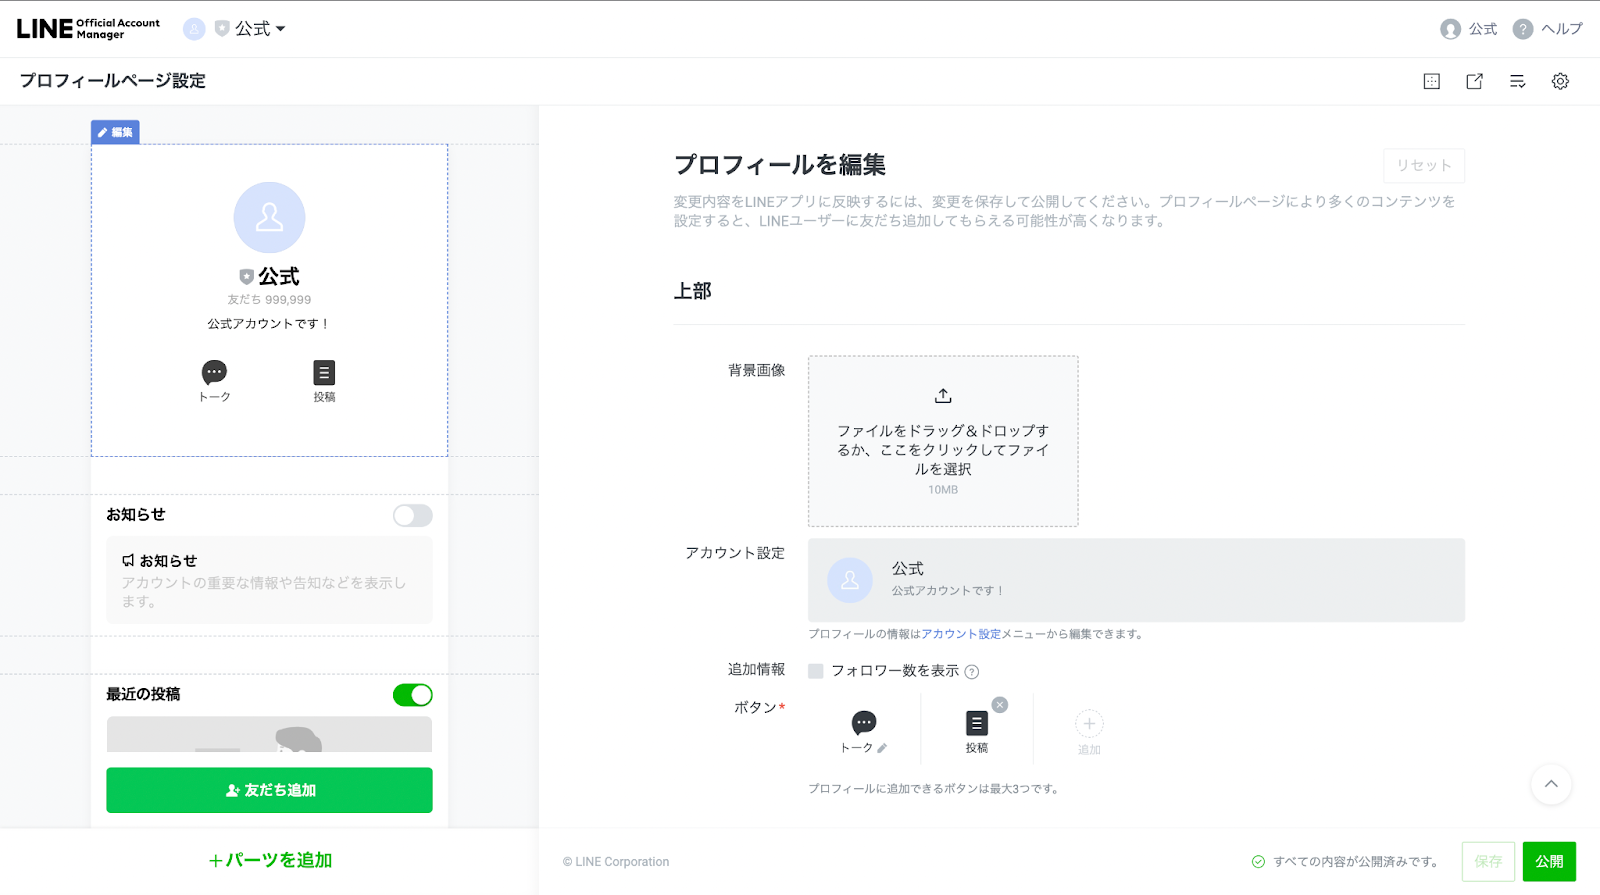Click the 最近の投稿 post thumbnail

coord(269,734)
